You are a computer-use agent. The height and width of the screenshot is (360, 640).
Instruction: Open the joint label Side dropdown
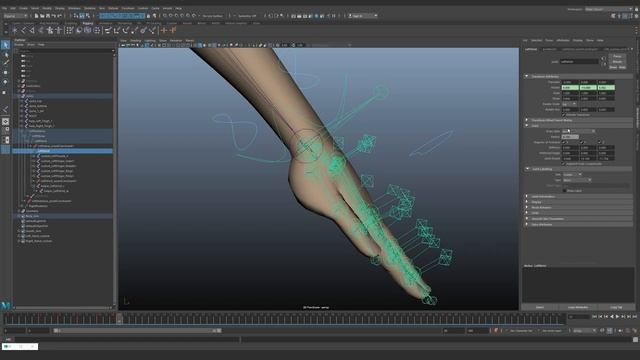click(572, 174)
